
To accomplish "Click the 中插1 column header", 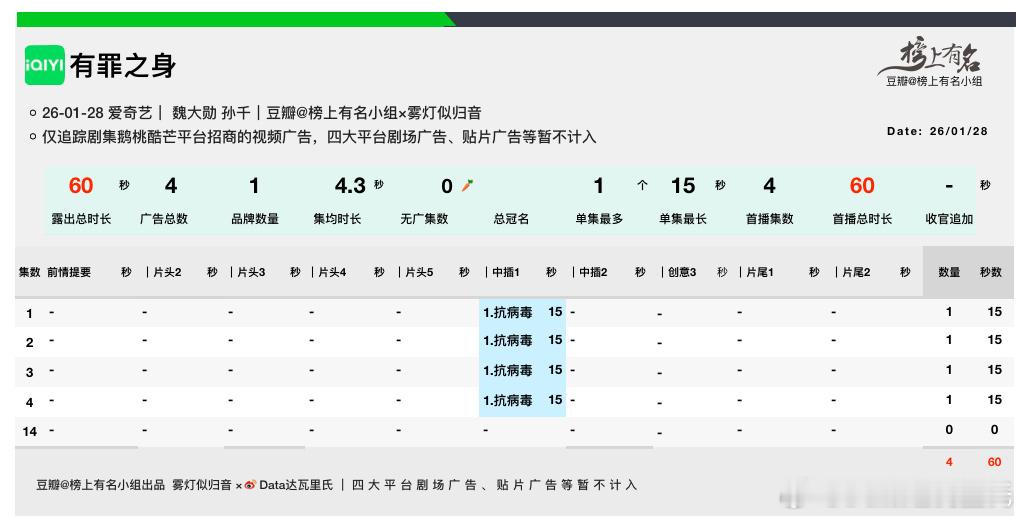I will tap(506, 272).
